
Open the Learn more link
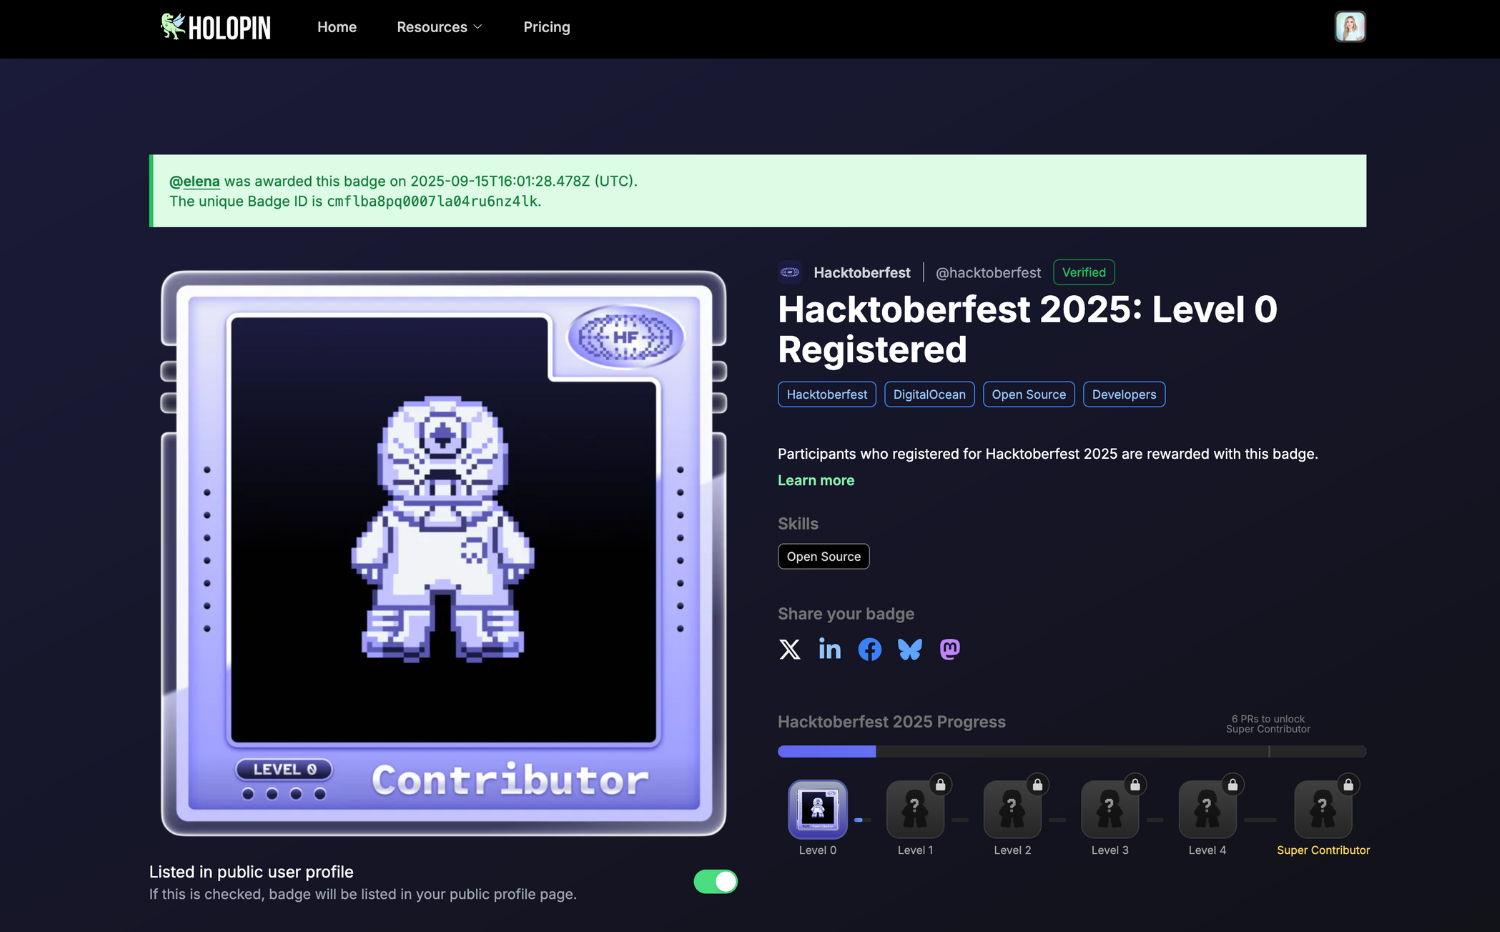pos(815,480)
